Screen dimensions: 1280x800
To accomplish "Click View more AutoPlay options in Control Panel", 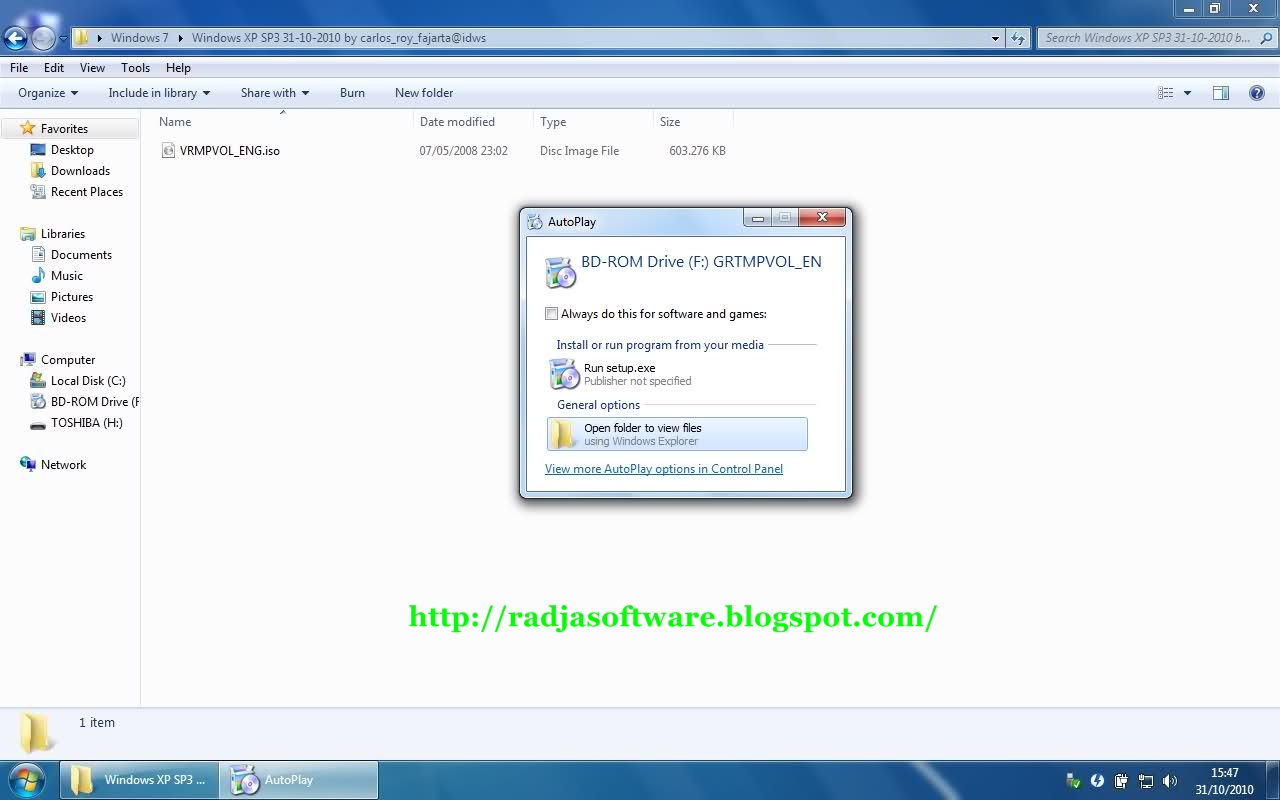I will point(663,468).
